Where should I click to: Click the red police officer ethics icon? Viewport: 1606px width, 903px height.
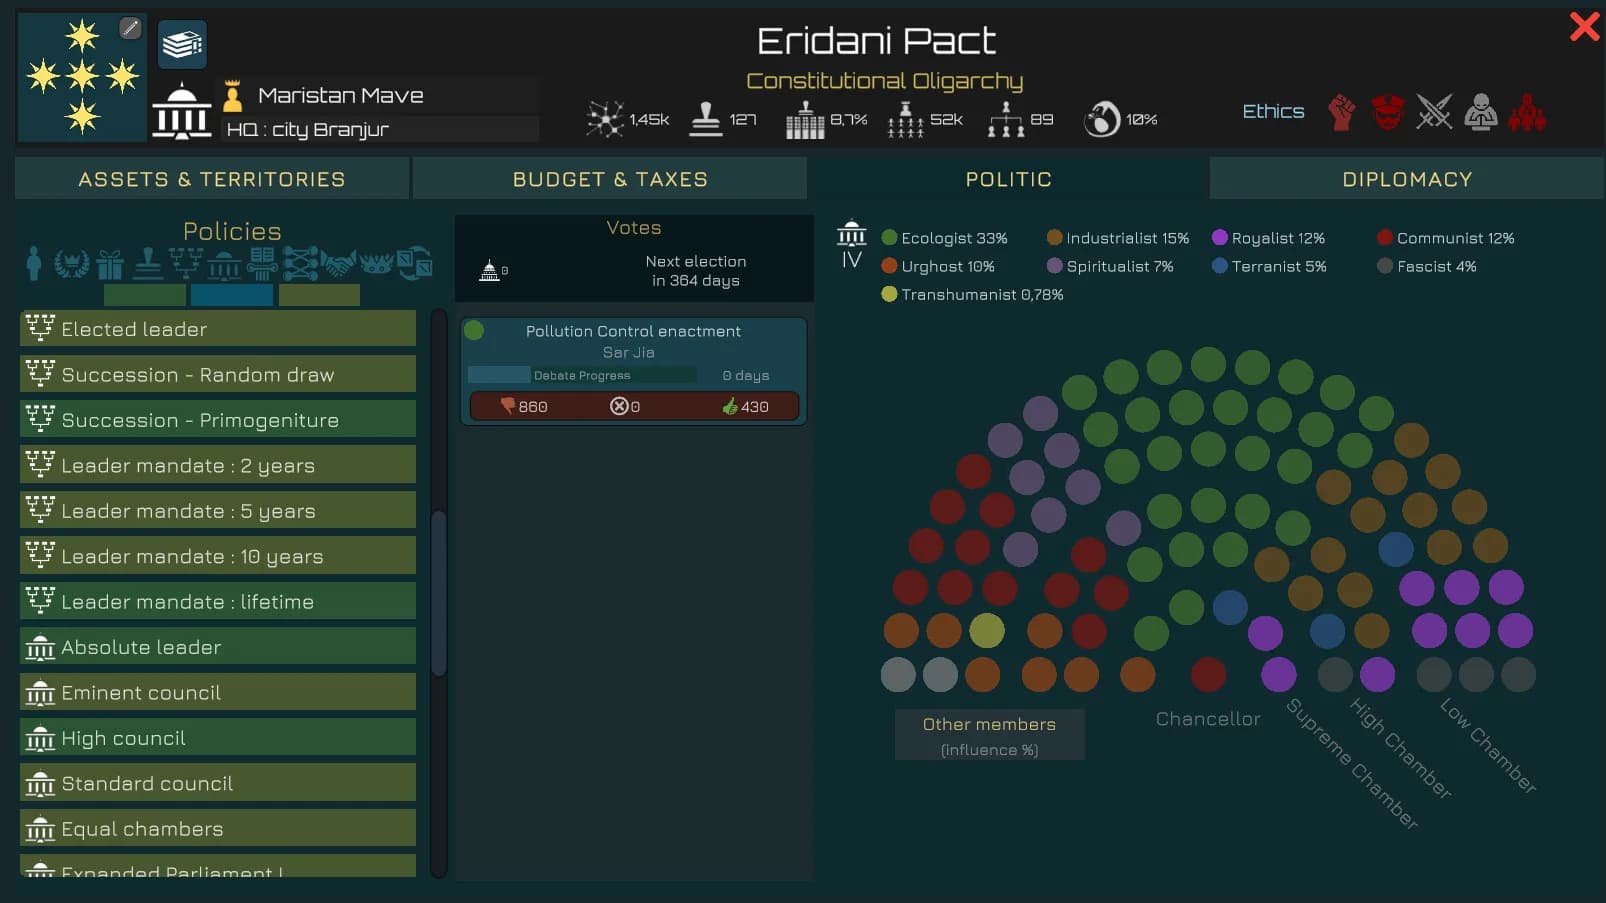tap(1388, 112)
